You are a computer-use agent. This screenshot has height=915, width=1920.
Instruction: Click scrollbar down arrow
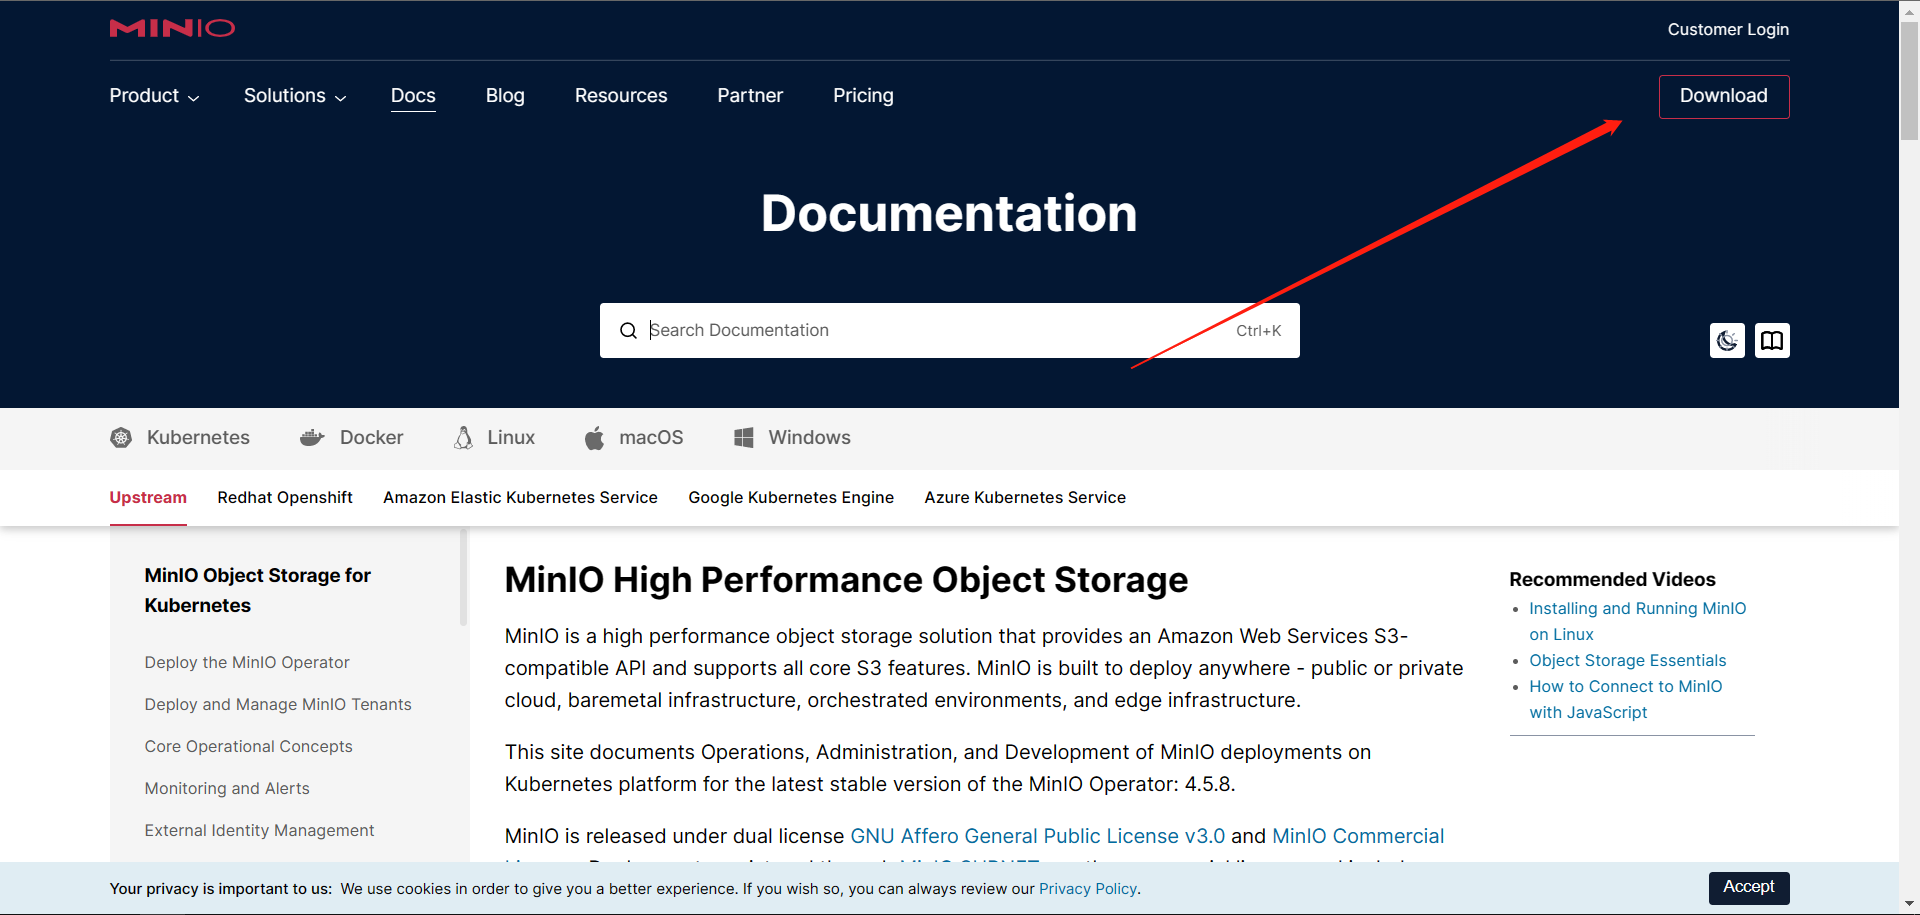pos(1909,905)
